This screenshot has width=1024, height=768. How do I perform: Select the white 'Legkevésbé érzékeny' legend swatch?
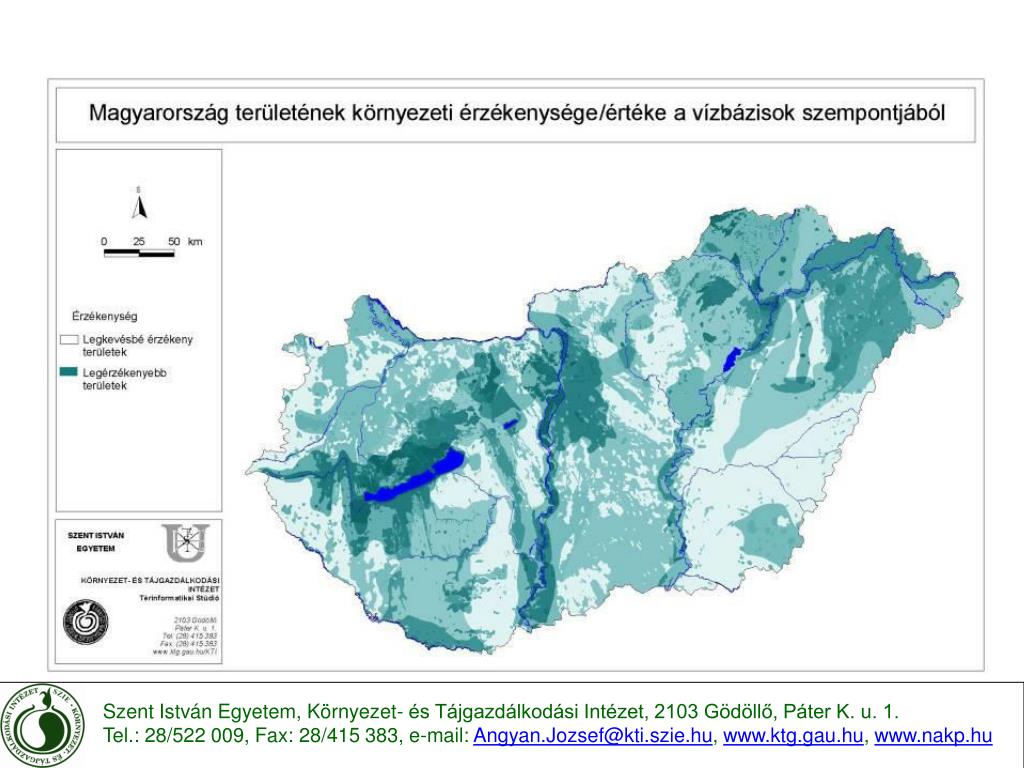pyautogui.click(x=69, y=340)
